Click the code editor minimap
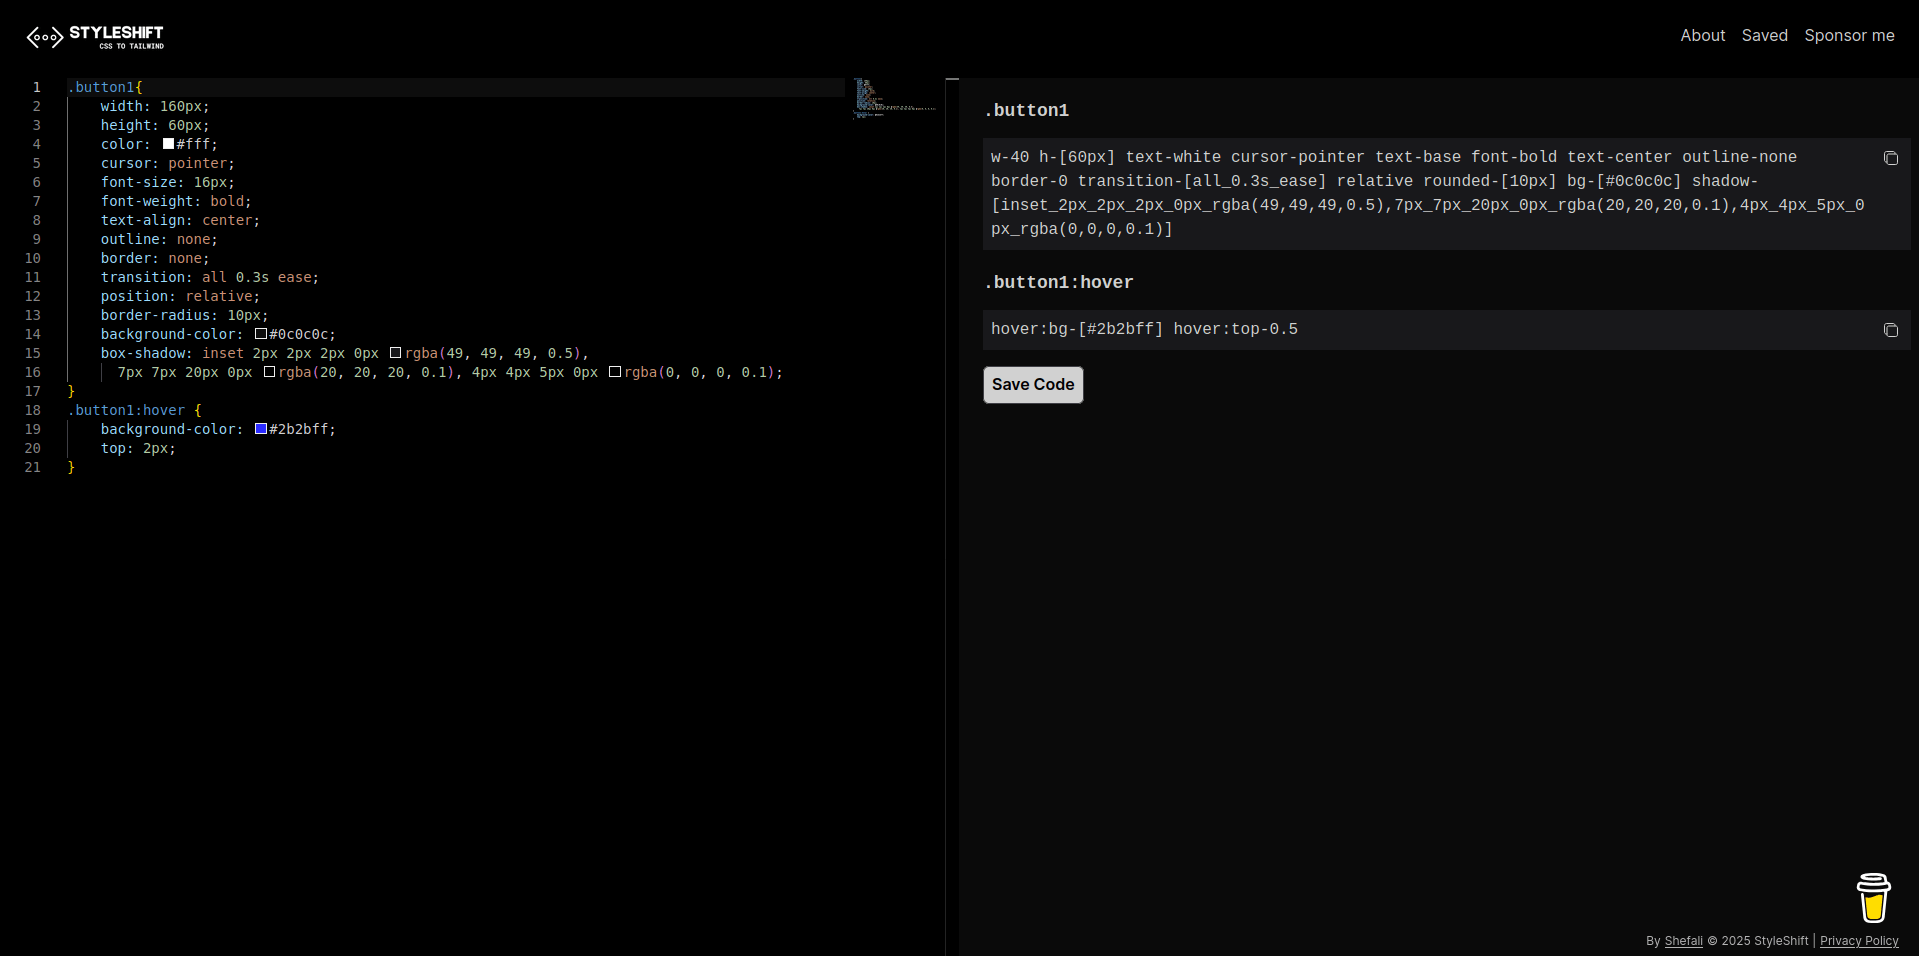The height and width of the screenshot is (956, 1919). click(x=893, y=100)
